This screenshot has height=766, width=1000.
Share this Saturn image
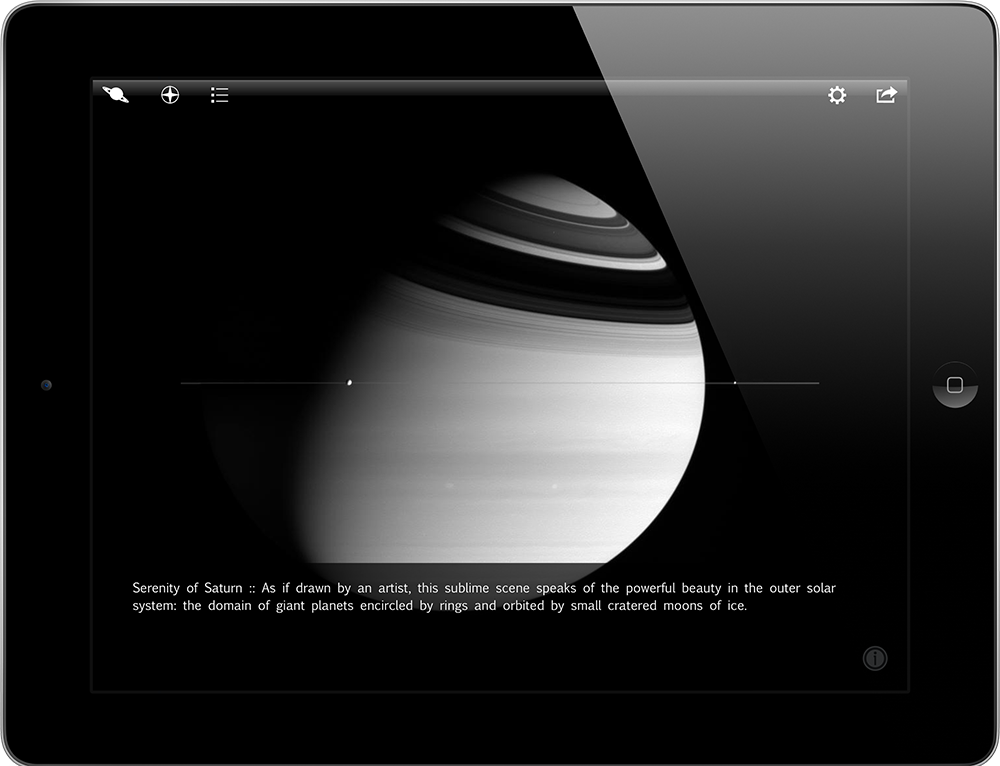(x=886, y=95)
